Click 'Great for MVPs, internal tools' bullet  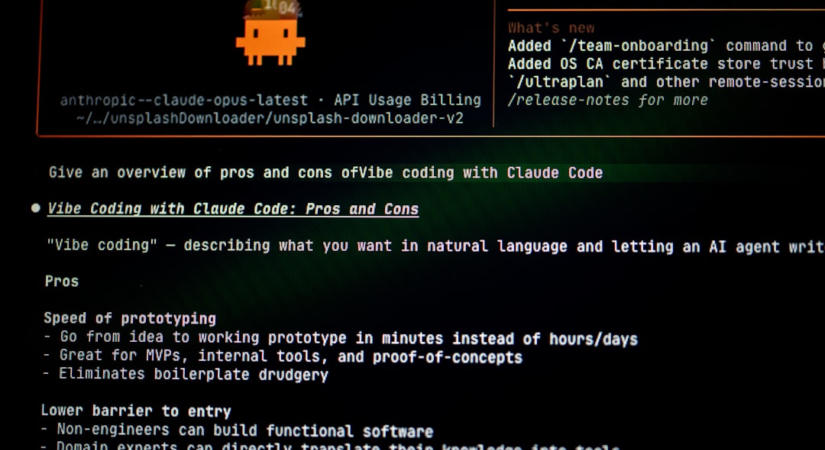tap(283, 356)
